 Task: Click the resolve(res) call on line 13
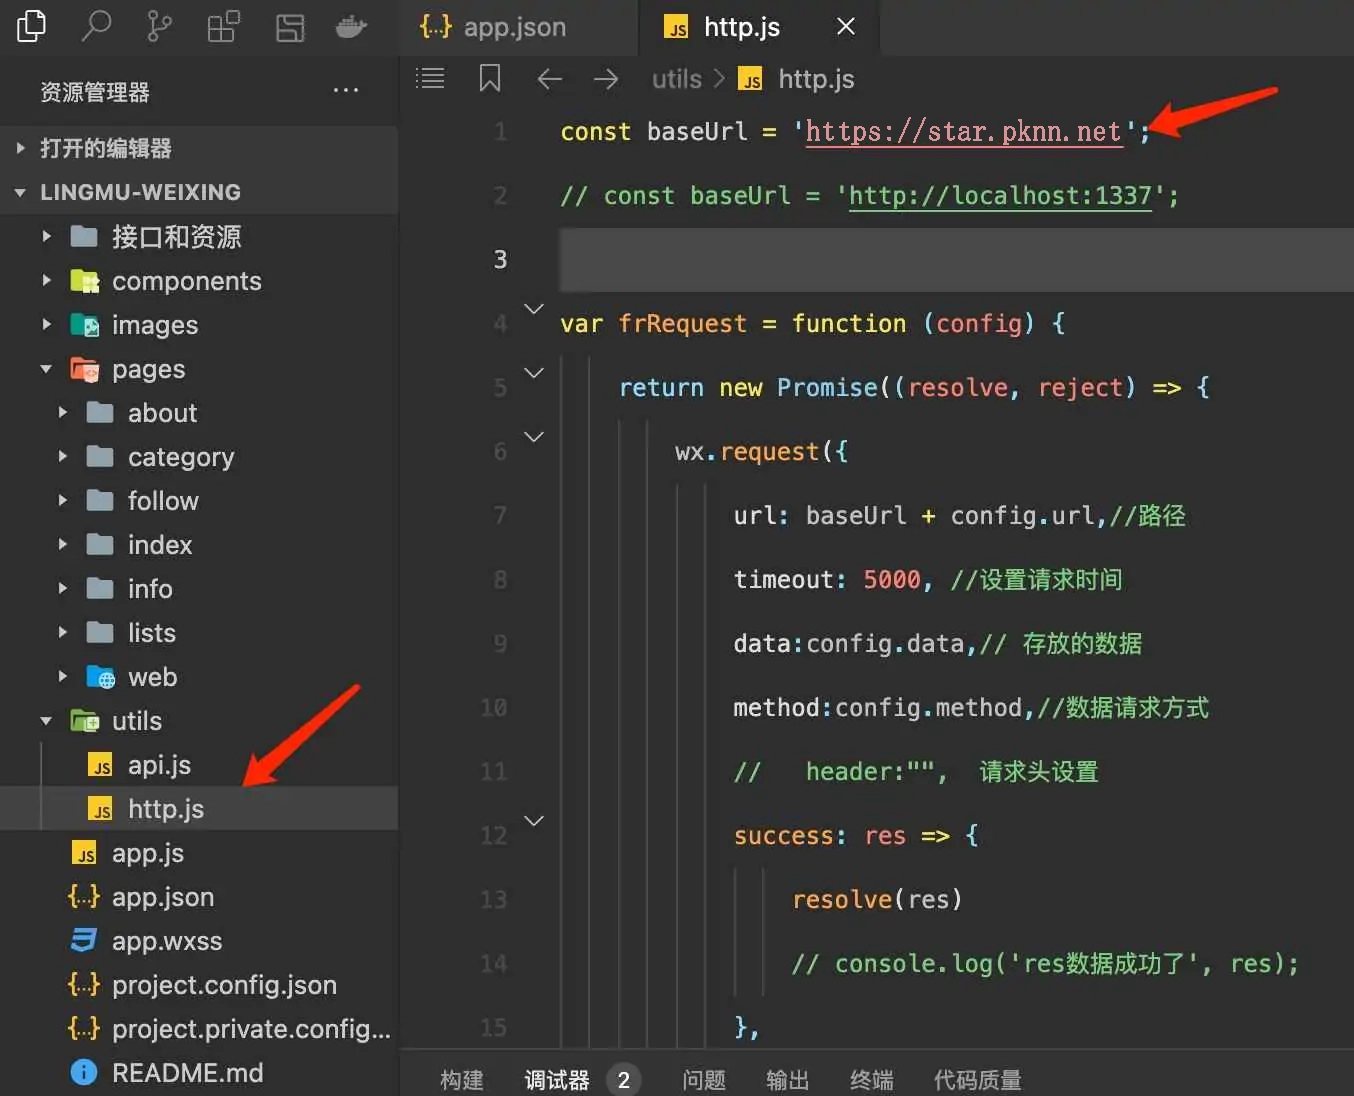(877, 900)
